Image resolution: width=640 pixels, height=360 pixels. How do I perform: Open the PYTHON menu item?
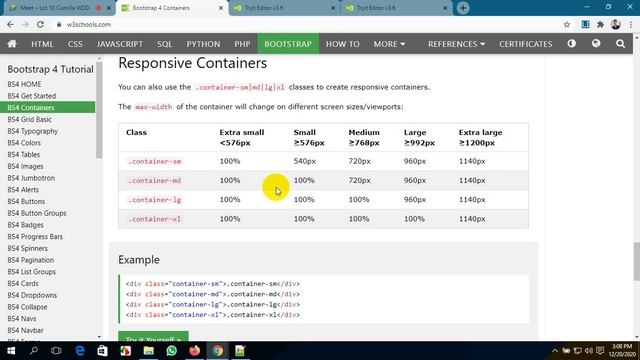coord(203,44)
